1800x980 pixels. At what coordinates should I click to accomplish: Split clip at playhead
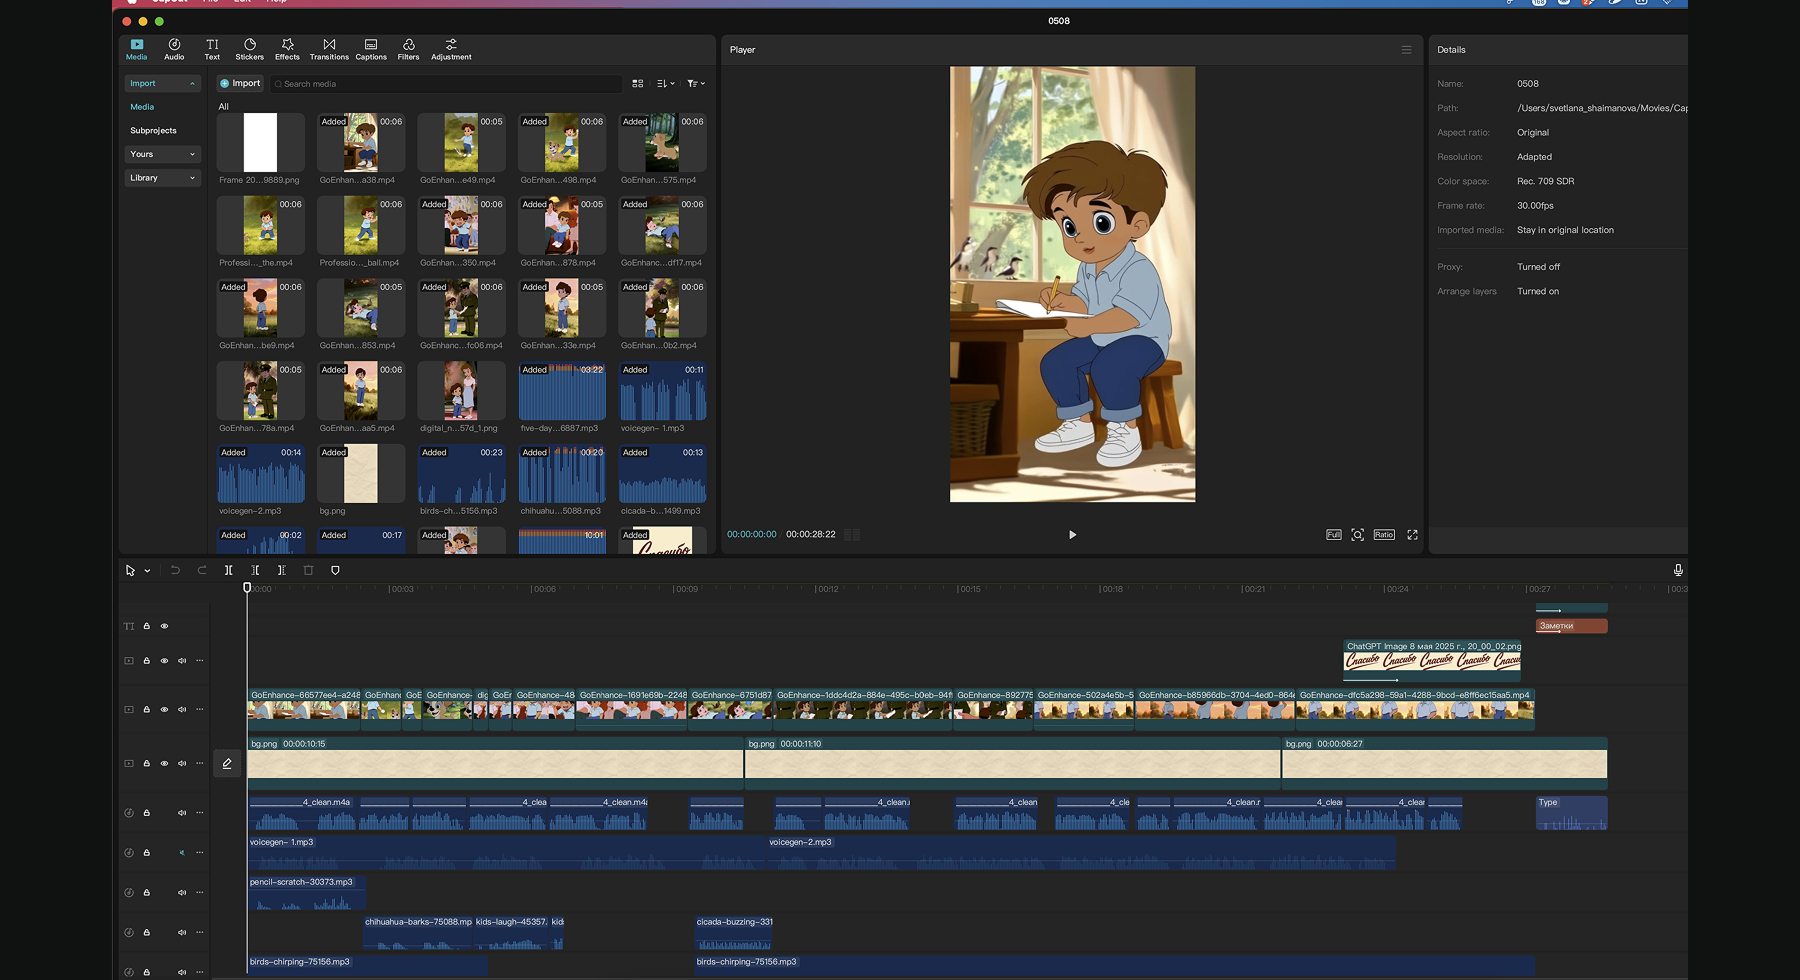229,570
